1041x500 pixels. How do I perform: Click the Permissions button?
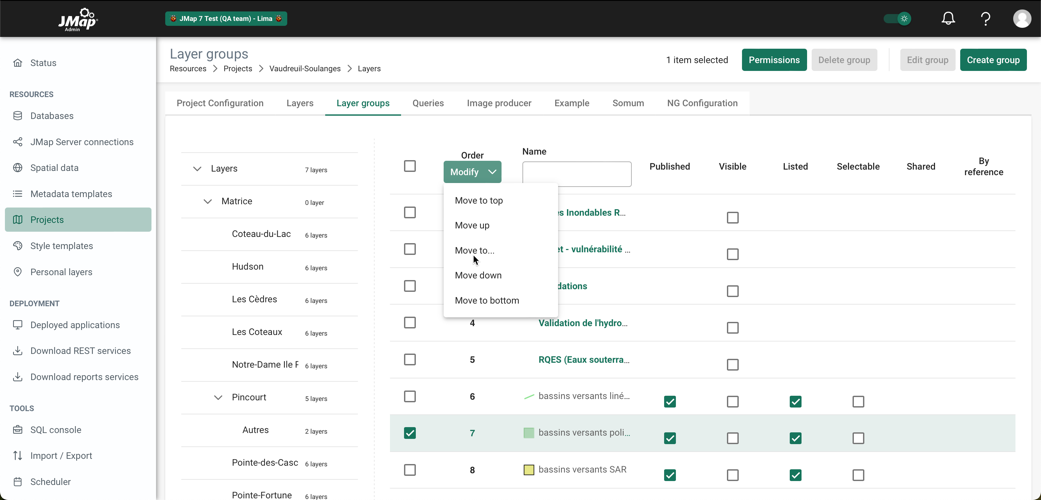774,60
